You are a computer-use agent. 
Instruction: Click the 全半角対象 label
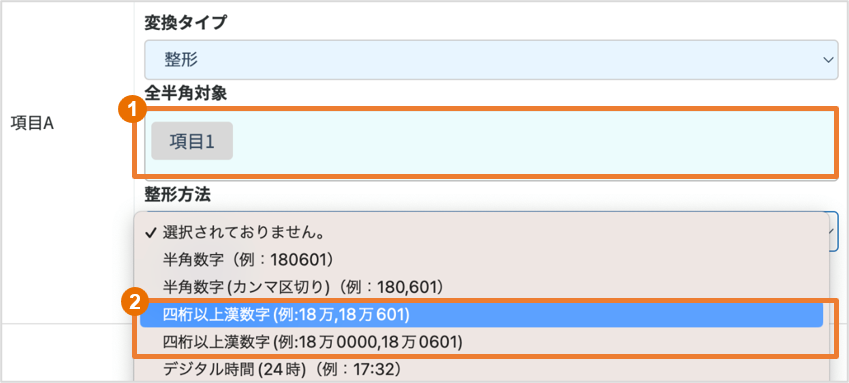[x=186, y=93]
